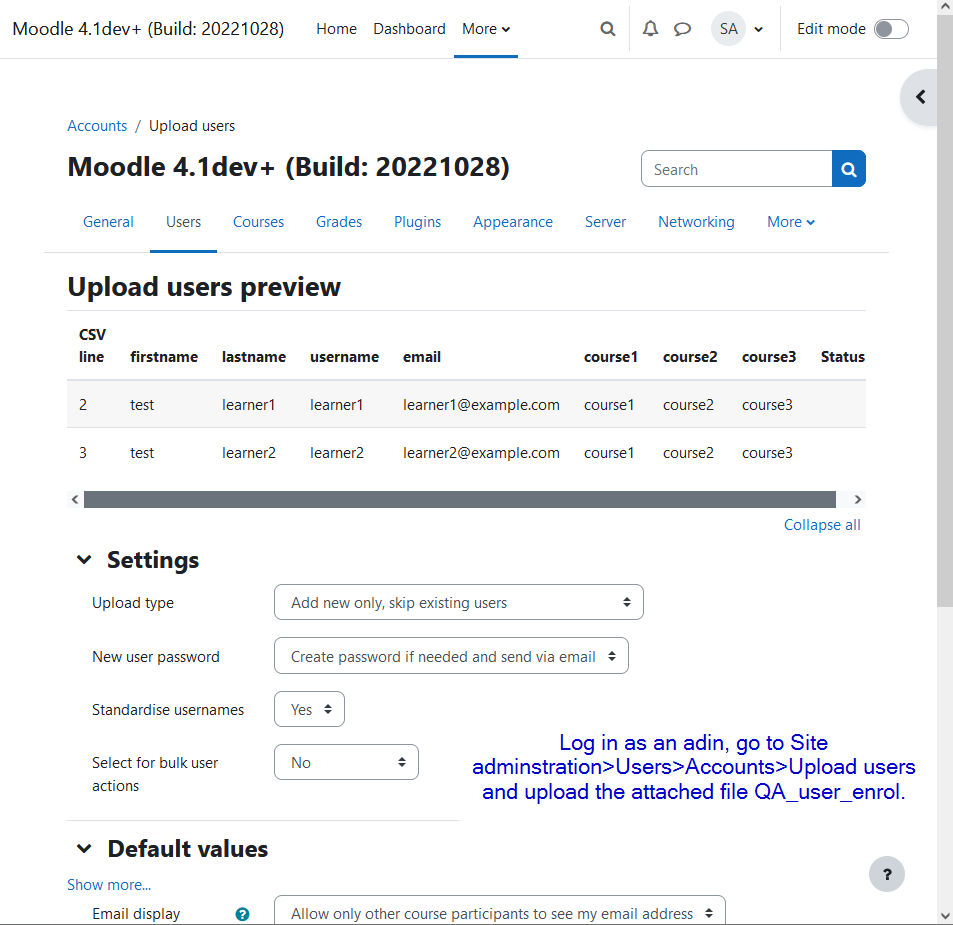
Task: Open the More admin tabs dropdown
Action: pos(790,222)
